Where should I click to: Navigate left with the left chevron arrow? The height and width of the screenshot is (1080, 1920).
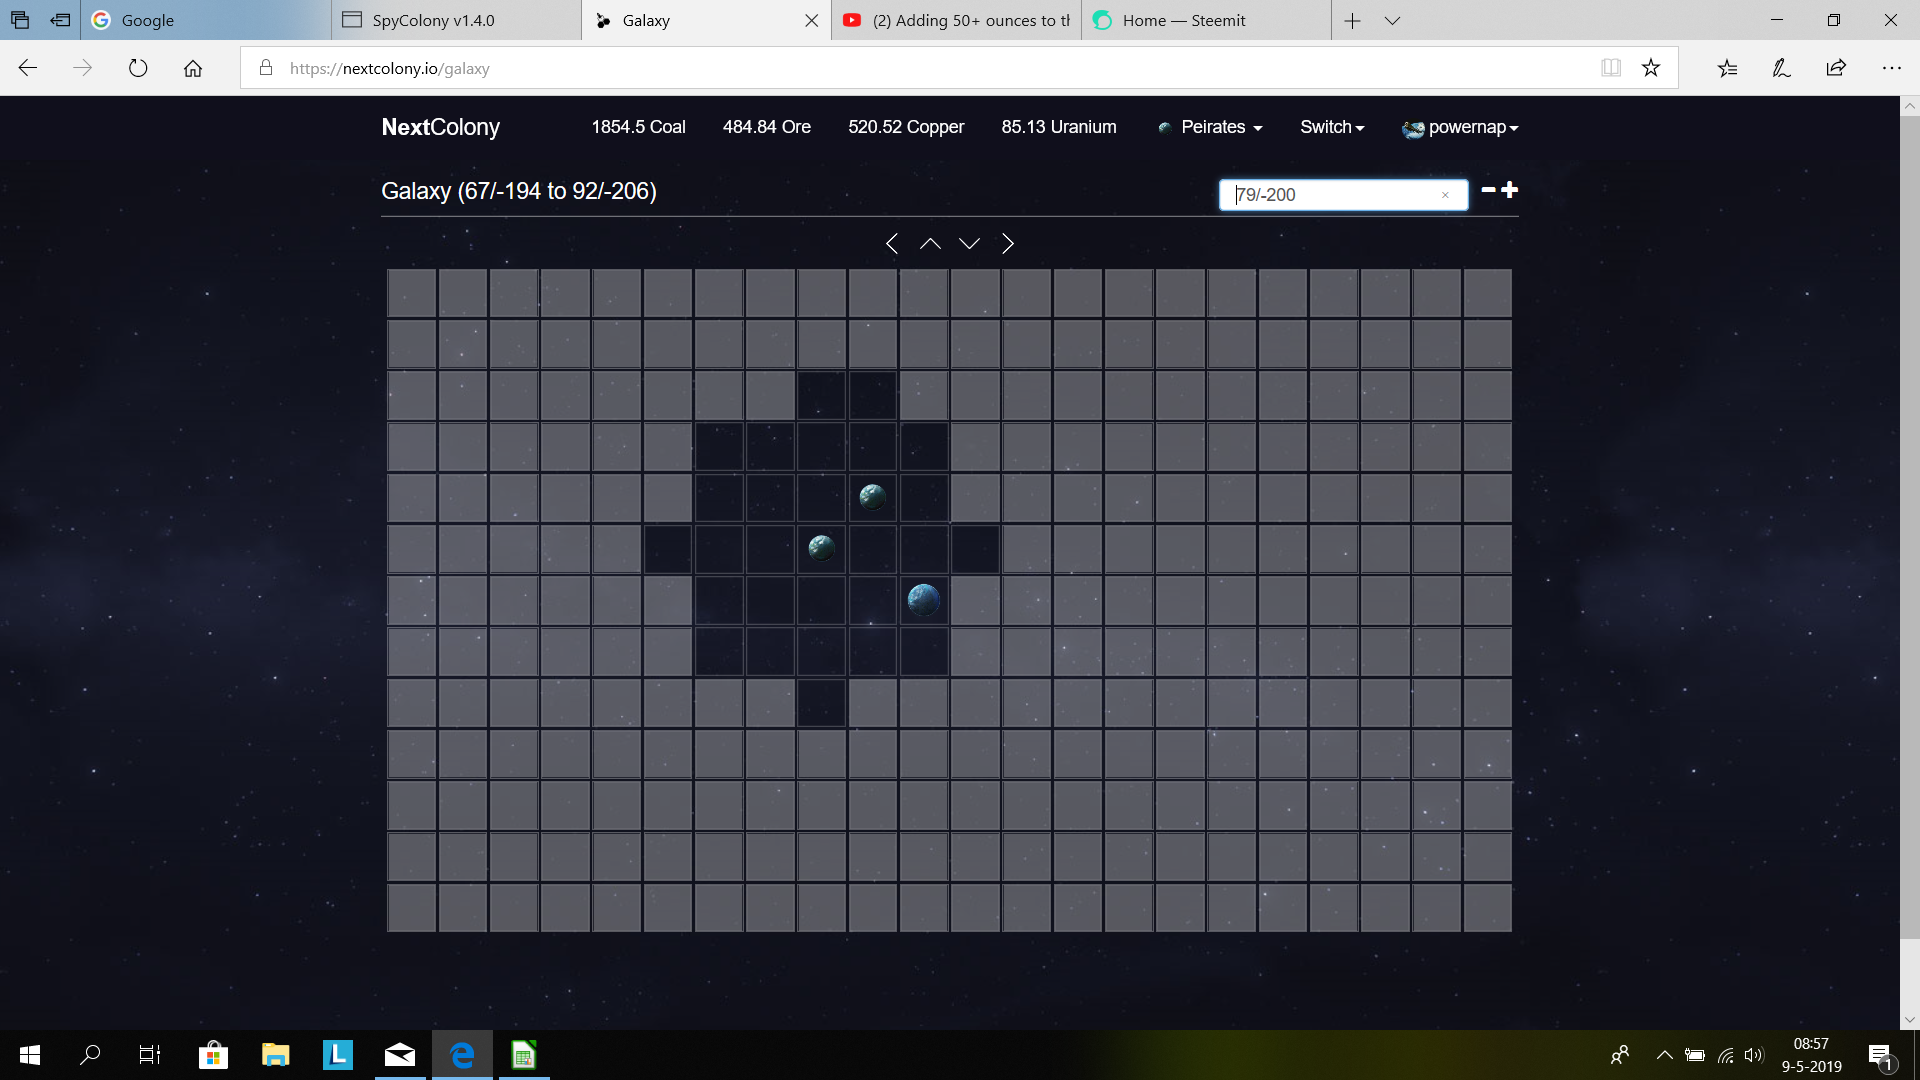892,243
